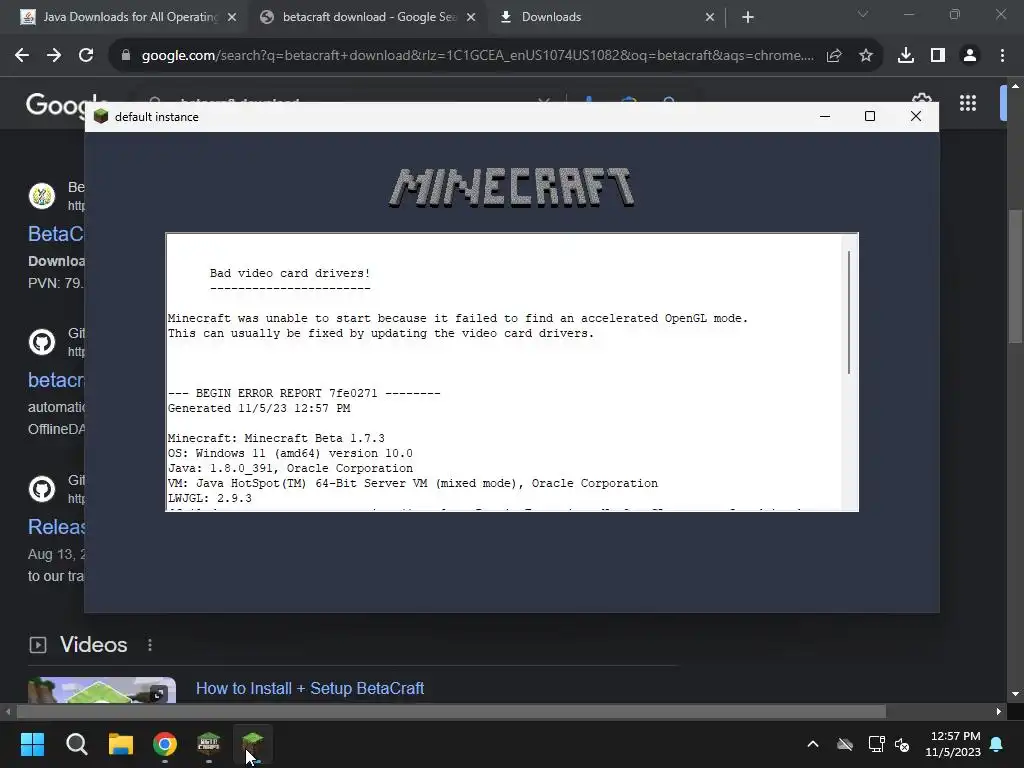Image resolution: width=1024 pixels, height=768 pixels.
Task: Open Windows Start menu
Action: 33,744
